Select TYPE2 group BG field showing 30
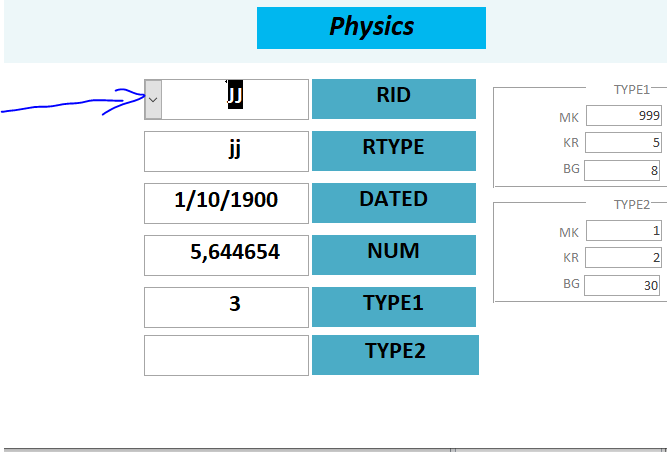 [x=622, y=285]
